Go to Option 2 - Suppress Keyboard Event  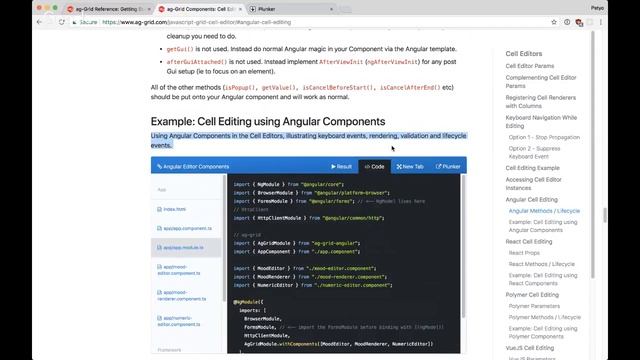[x=535, y=152]
